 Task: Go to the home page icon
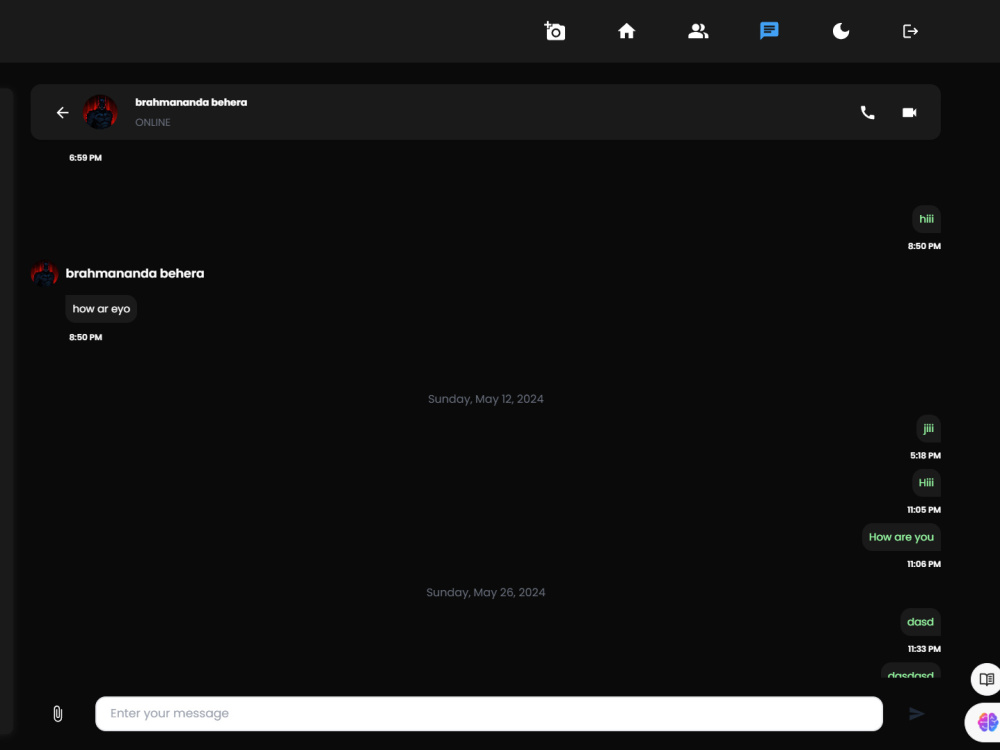click(626, 31)
